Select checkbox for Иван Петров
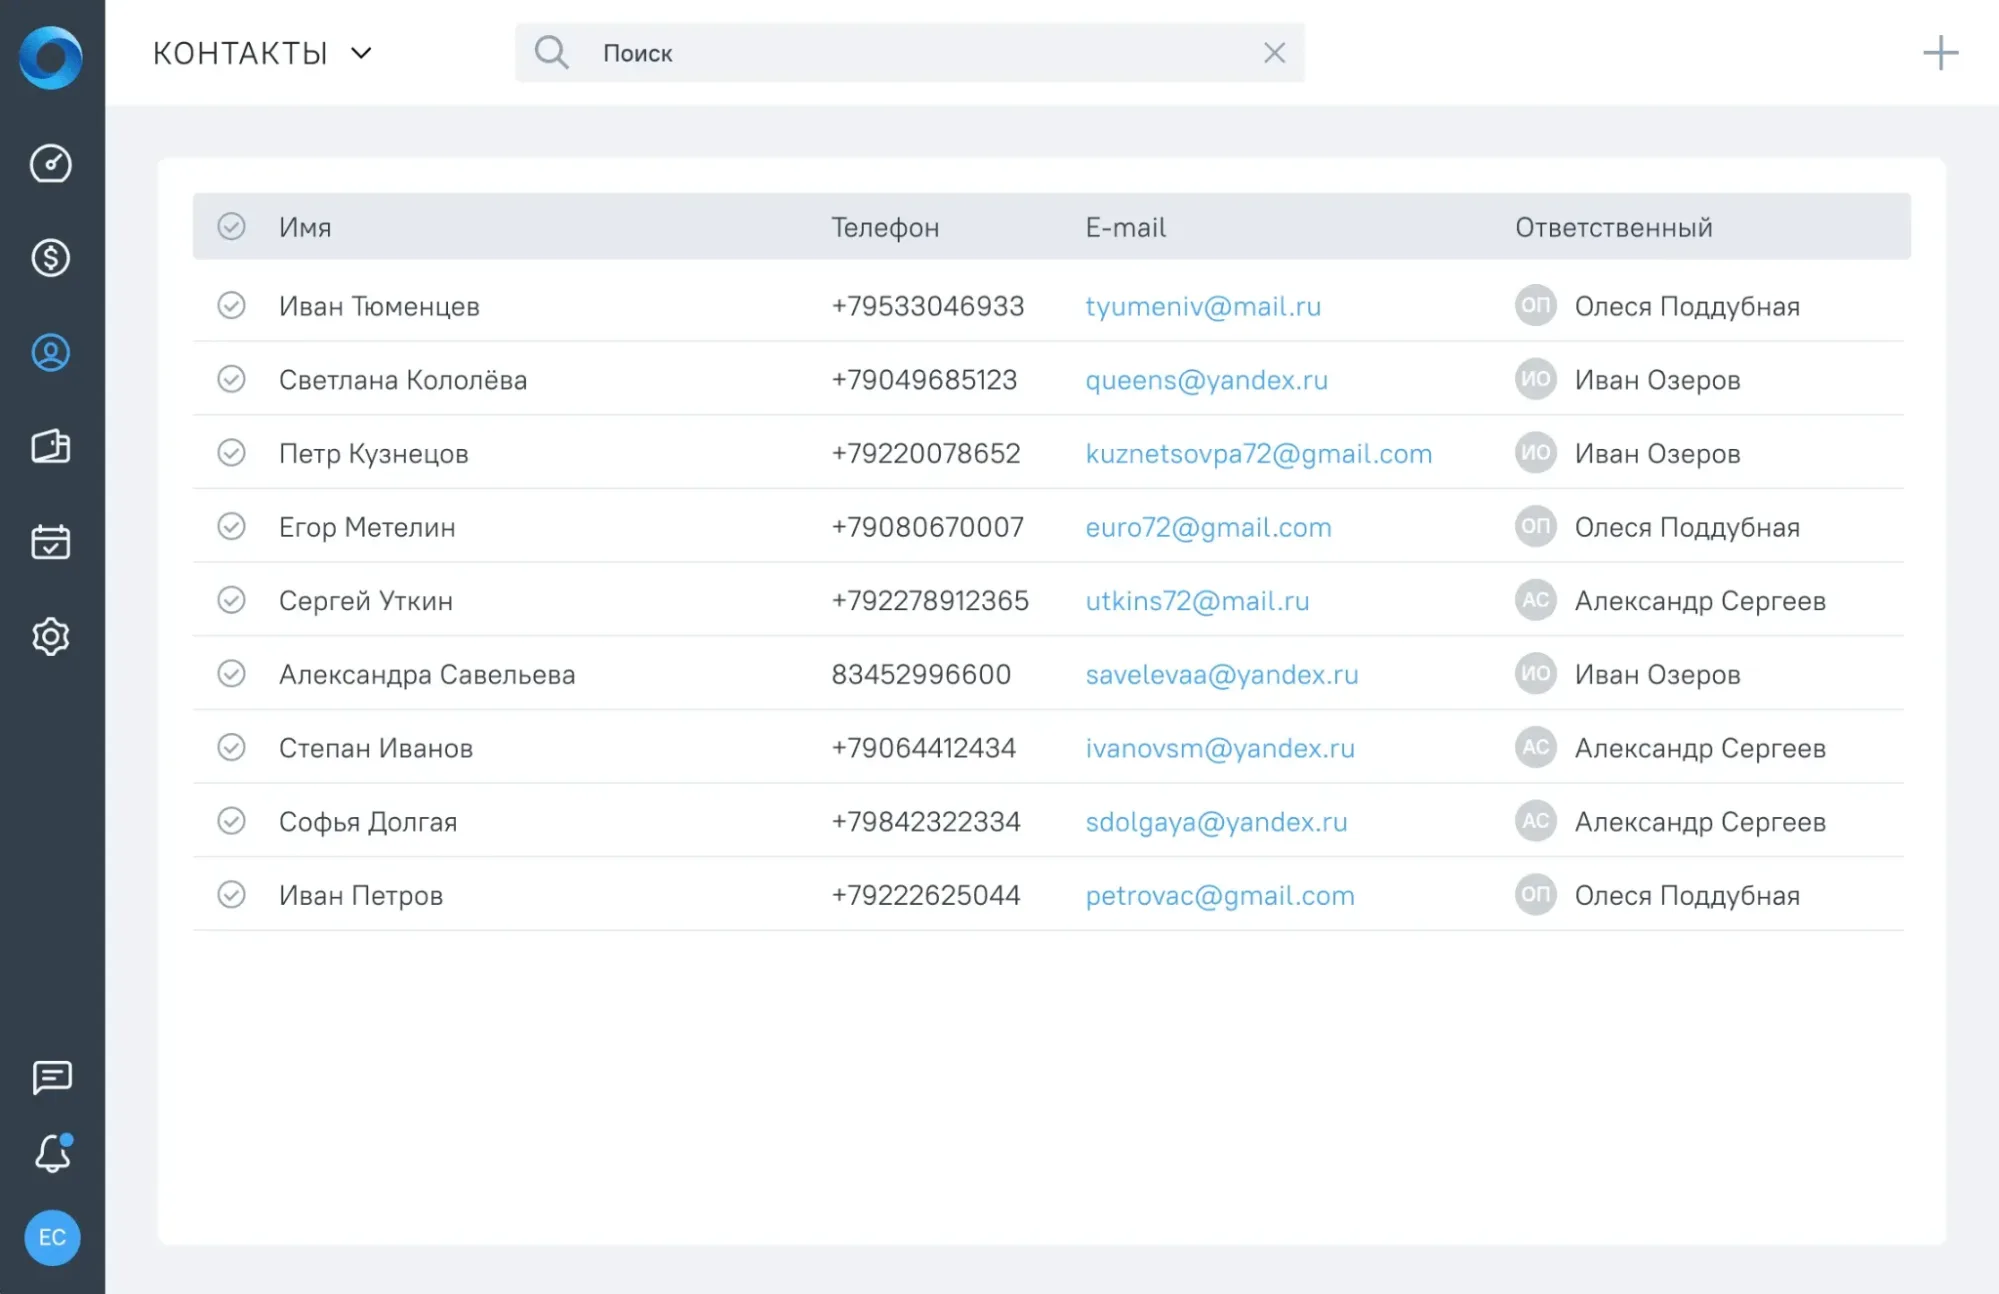This screenshot has height=1294, width=1999. point(231,894)
